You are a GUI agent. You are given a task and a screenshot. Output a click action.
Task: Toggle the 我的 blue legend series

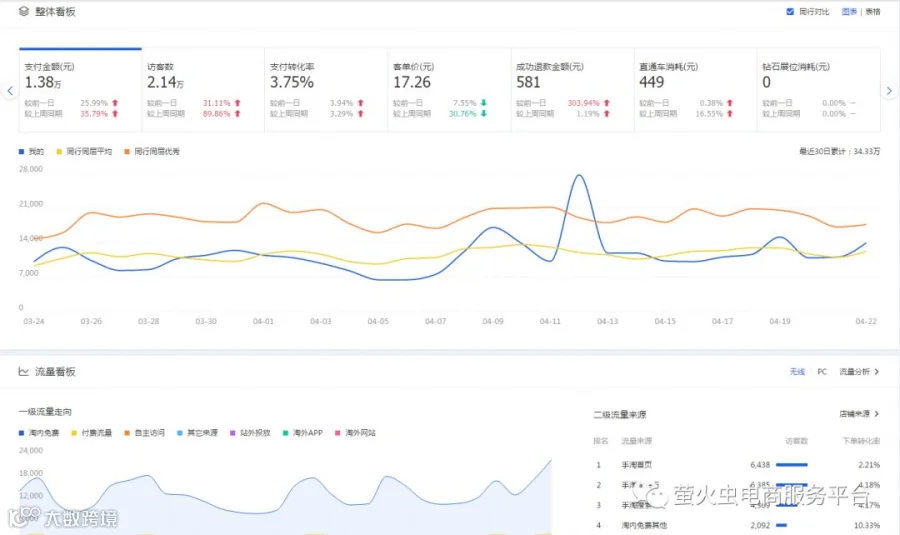(x=31, y=152)
